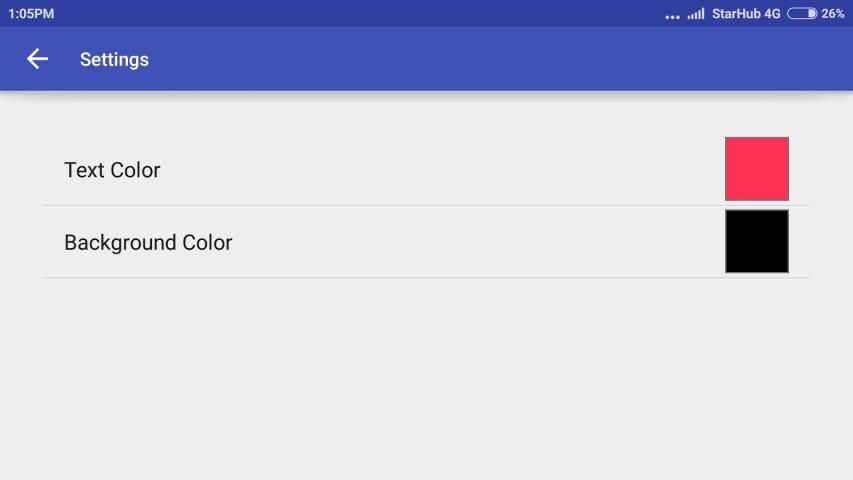The width and height of the screenshot is (853, 480).
Task: Open the red Text Color swatch
Action: coord(756,169)
